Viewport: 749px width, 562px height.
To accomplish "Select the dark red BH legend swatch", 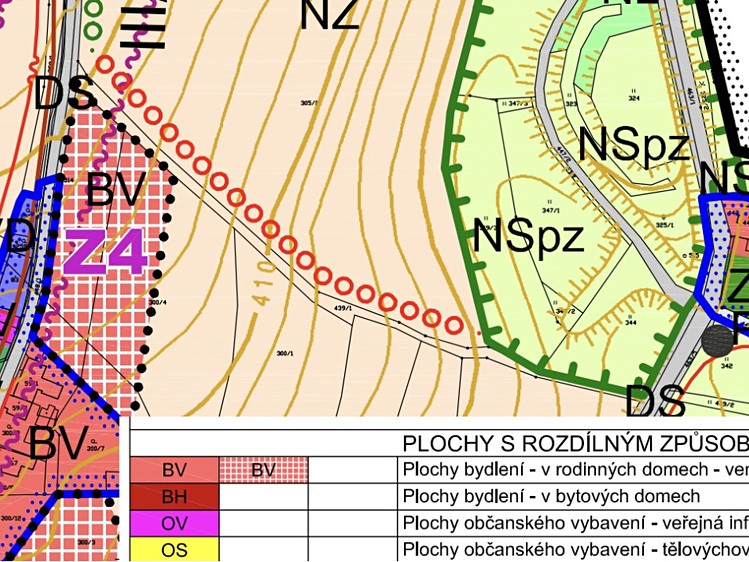I will click(x=174, y=497).
